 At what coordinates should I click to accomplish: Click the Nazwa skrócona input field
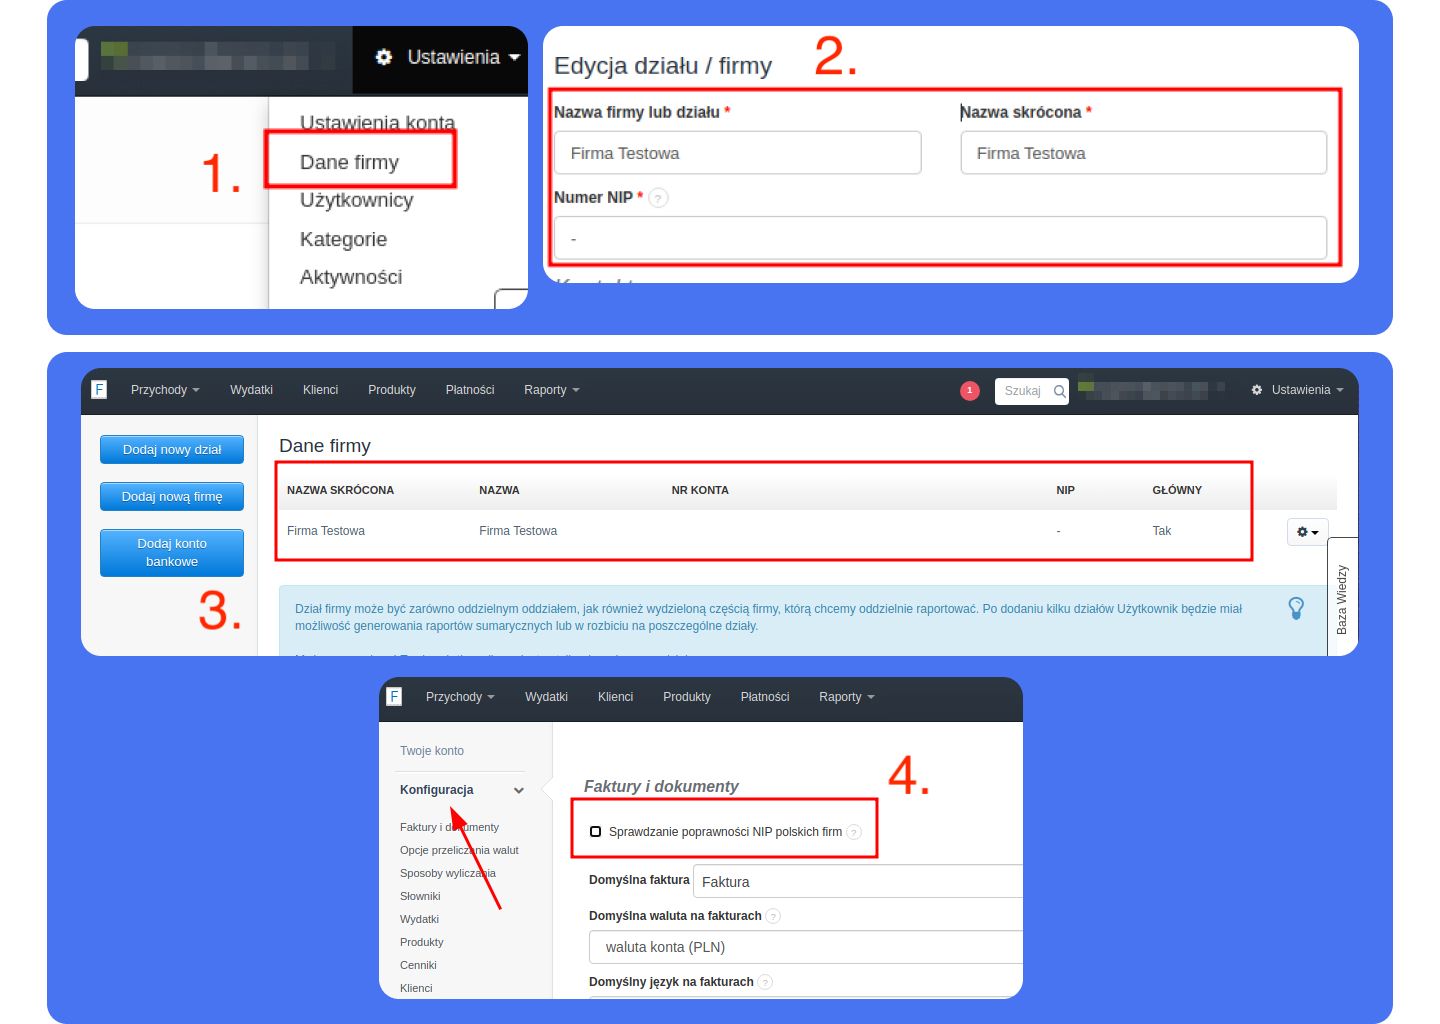point(1144,153)
